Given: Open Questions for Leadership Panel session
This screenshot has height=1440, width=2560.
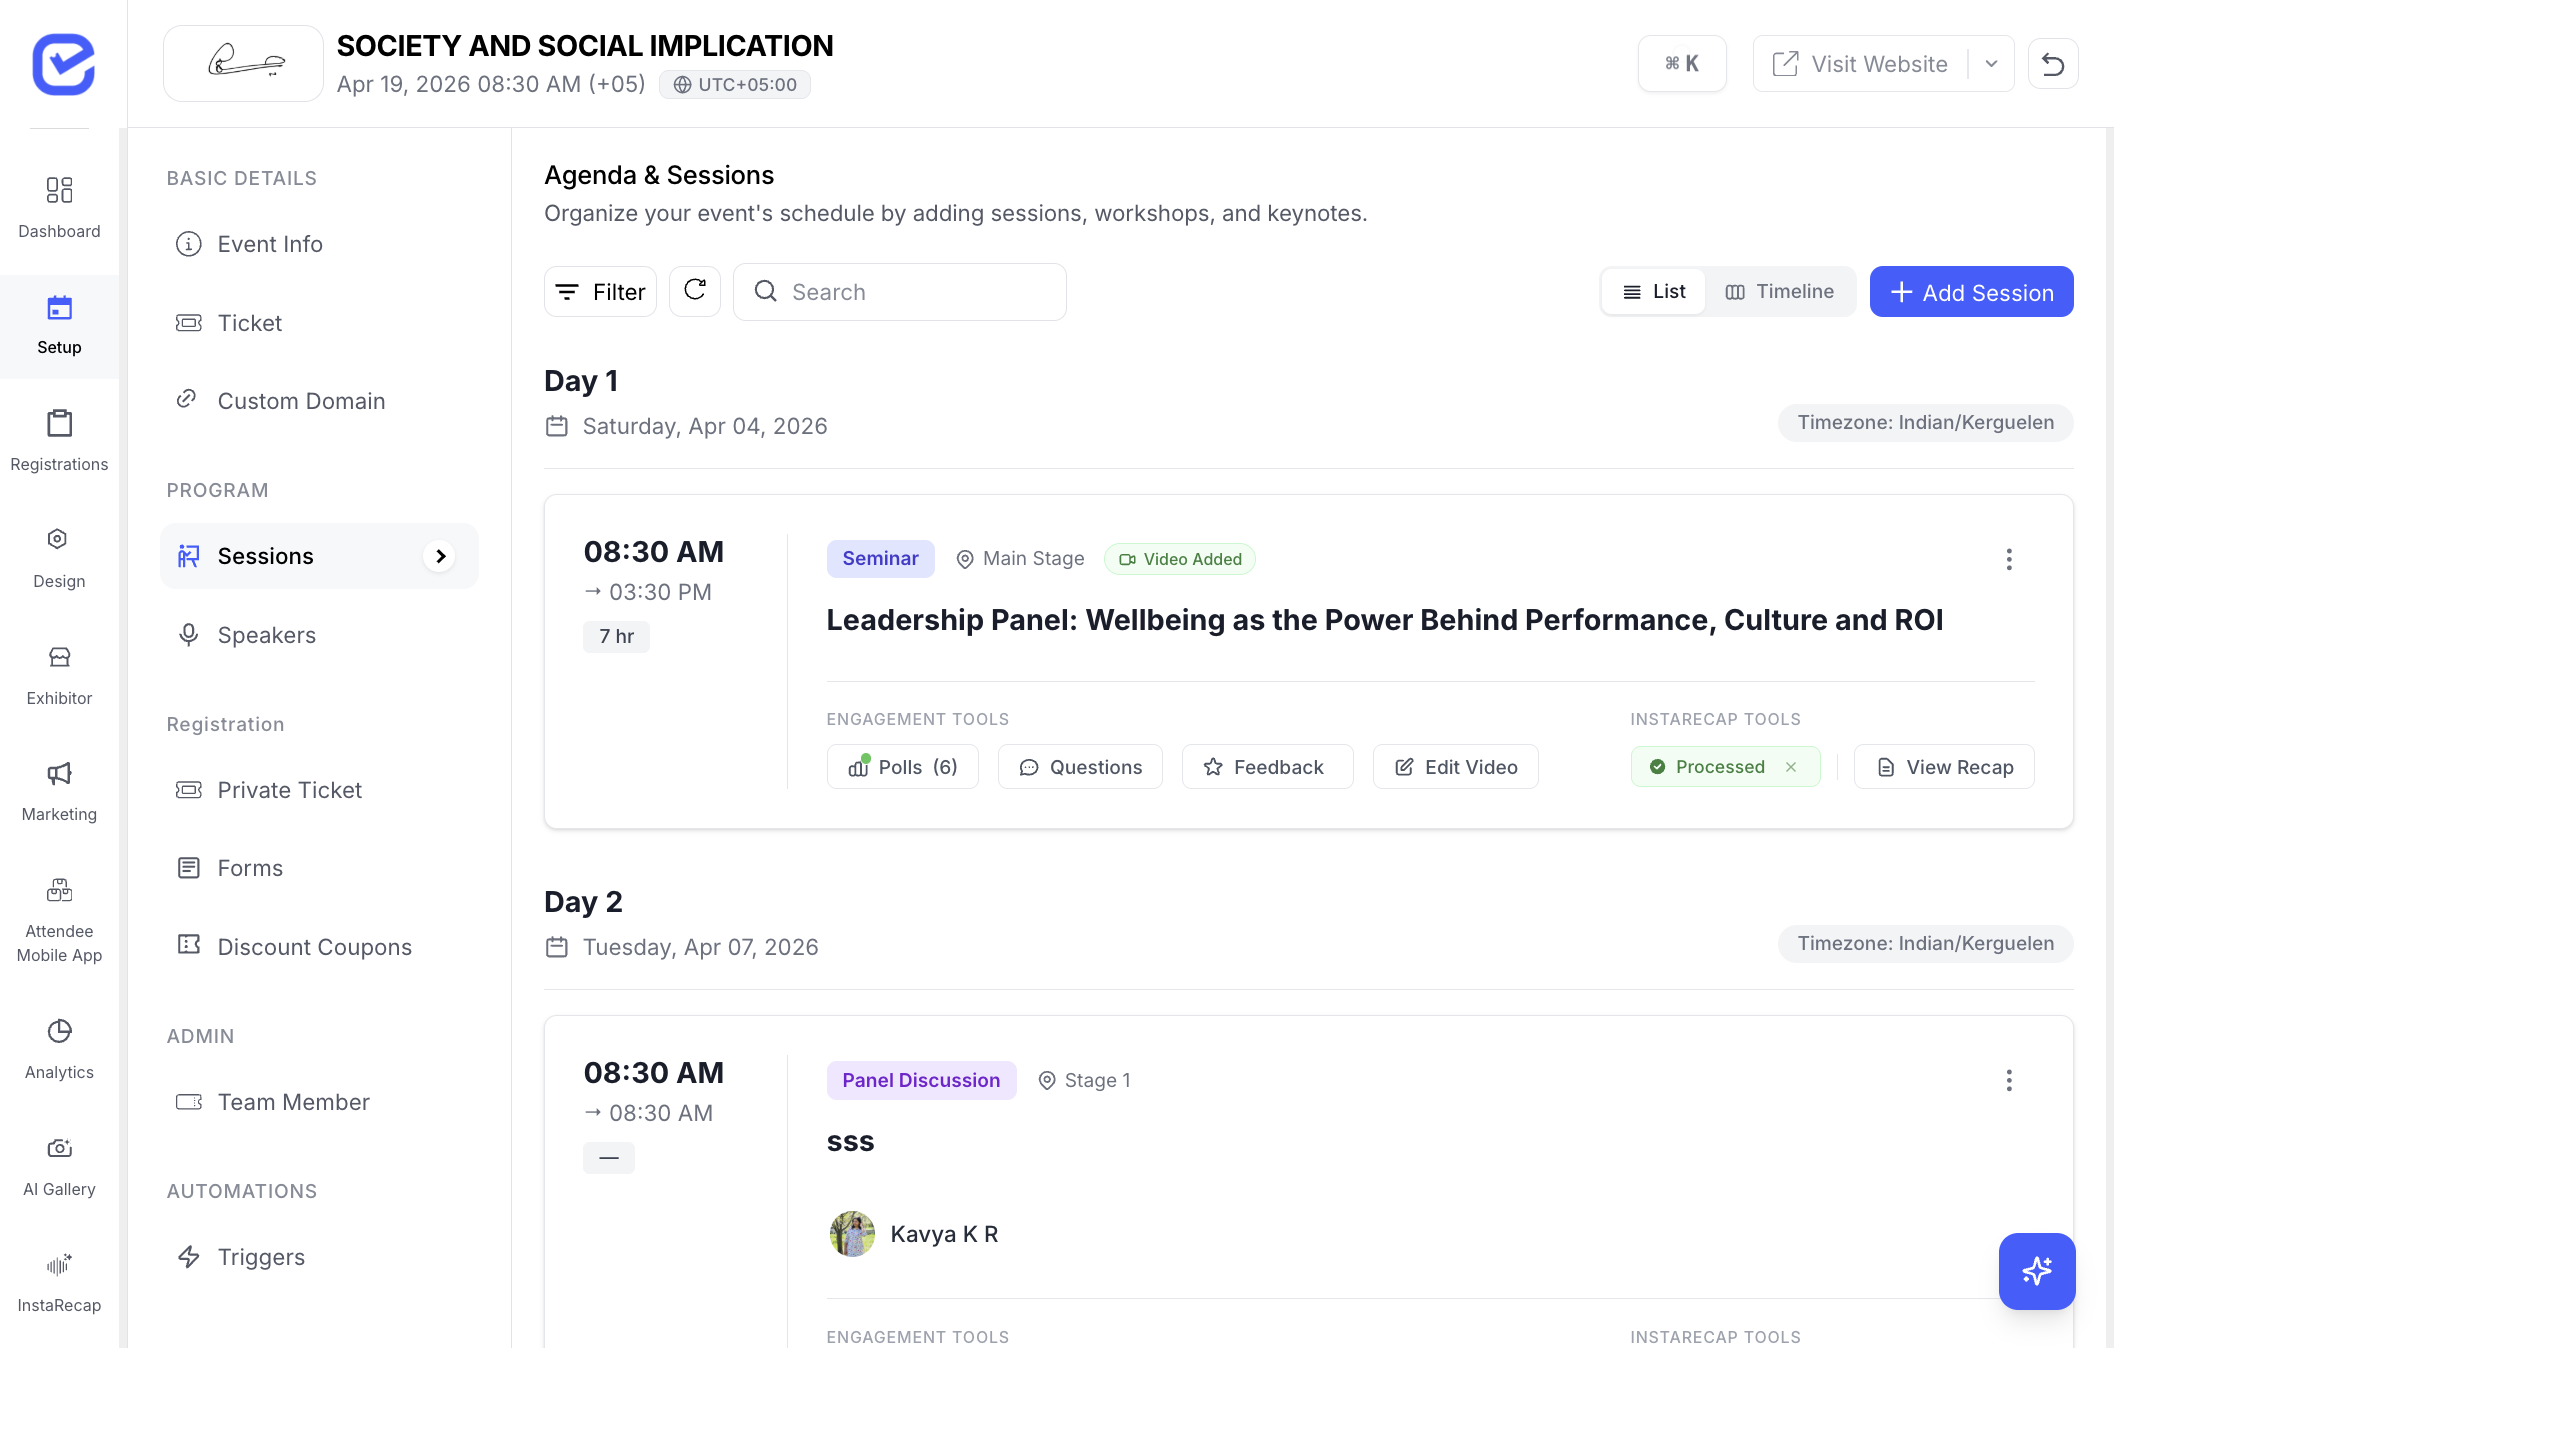Looking at the screenshot, I should click(x=1080, y=767).
